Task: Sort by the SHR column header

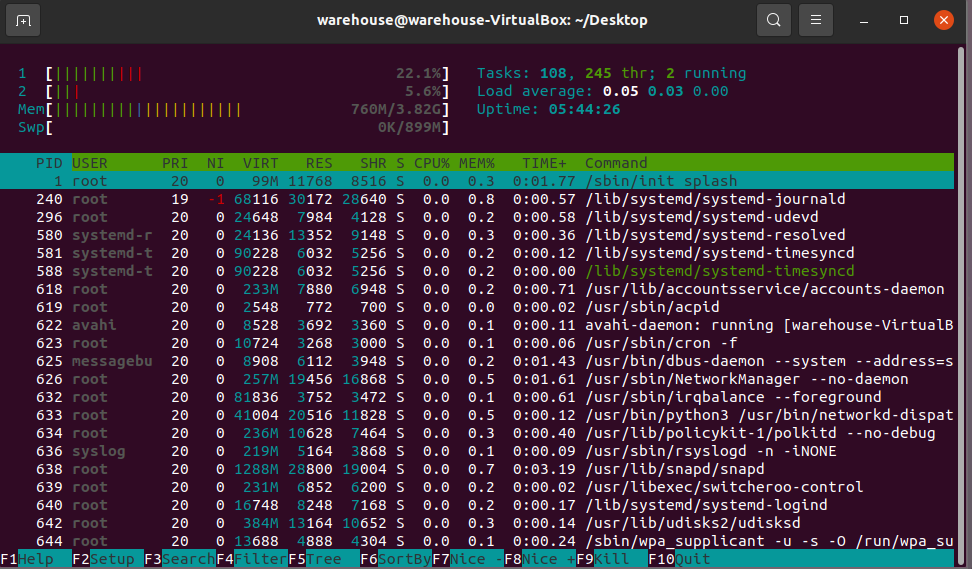Action: (373, 163)
